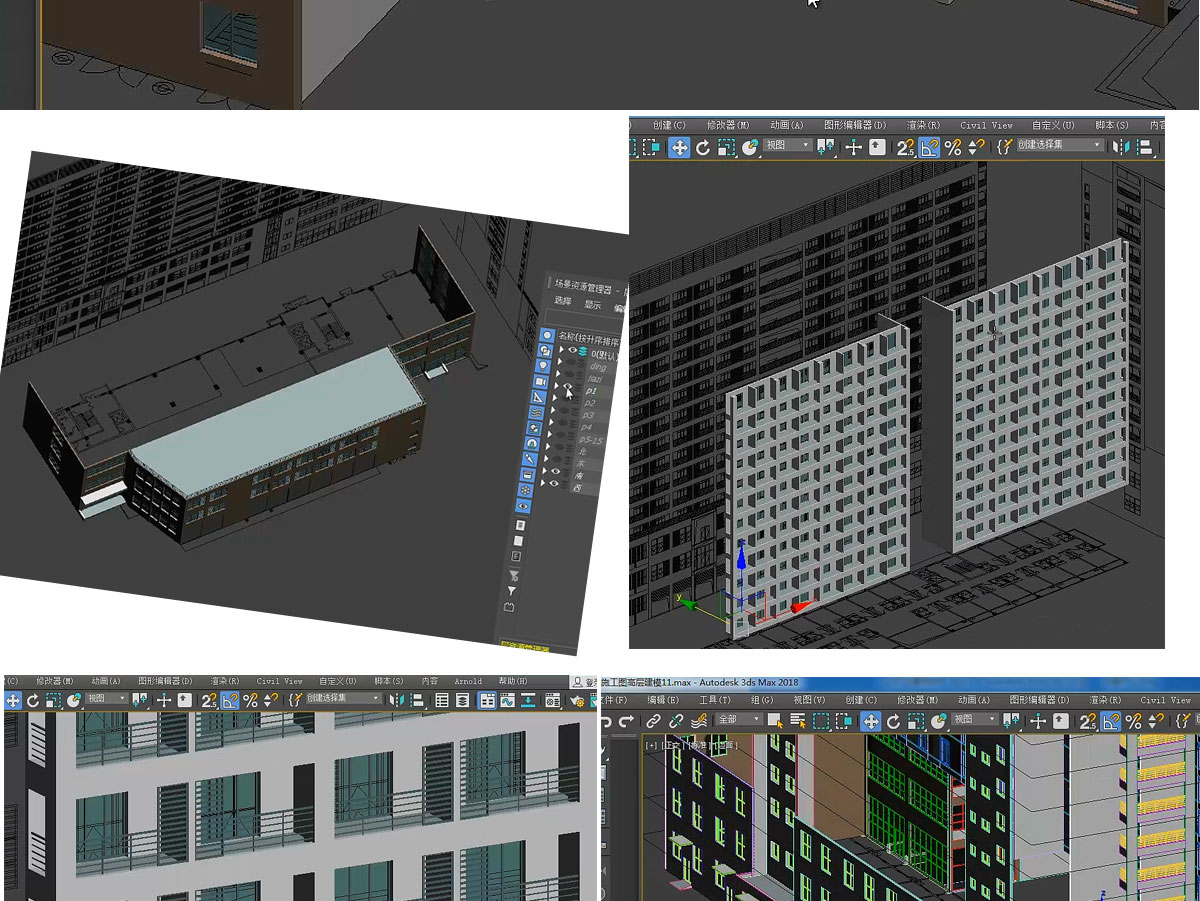Toggle Percent Snap in the facade-panel window
Image resolution: width=1200 pixels, height=901 pixels.
[953, 147]
